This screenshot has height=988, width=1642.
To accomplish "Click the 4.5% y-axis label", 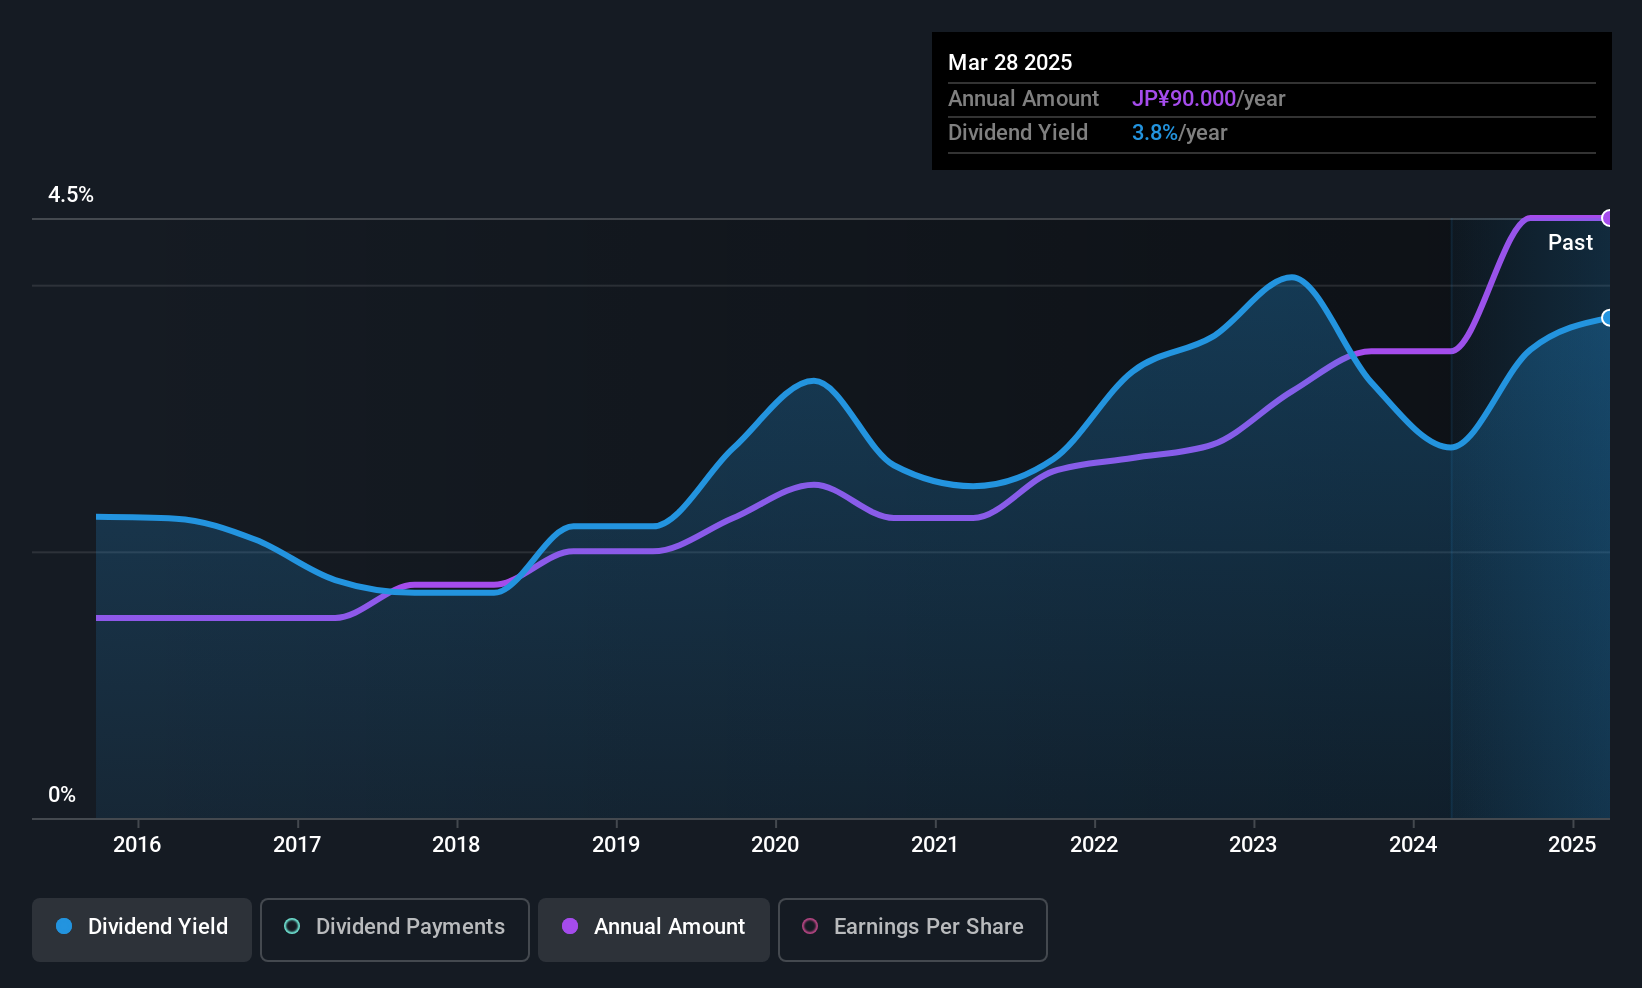I will click(x=71, y=195).
